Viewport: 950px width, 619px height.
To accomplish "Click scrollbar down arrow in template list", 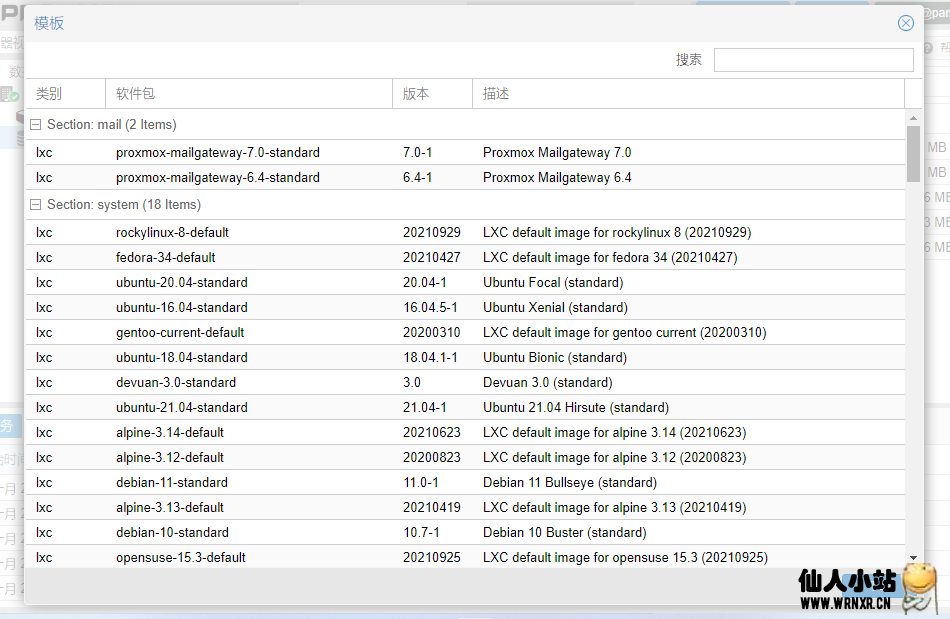I will [x=913, y=558].
